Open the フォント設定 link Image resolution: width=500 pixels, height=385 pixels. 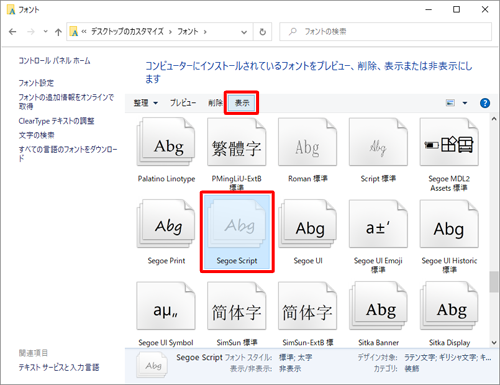[36, 83]
